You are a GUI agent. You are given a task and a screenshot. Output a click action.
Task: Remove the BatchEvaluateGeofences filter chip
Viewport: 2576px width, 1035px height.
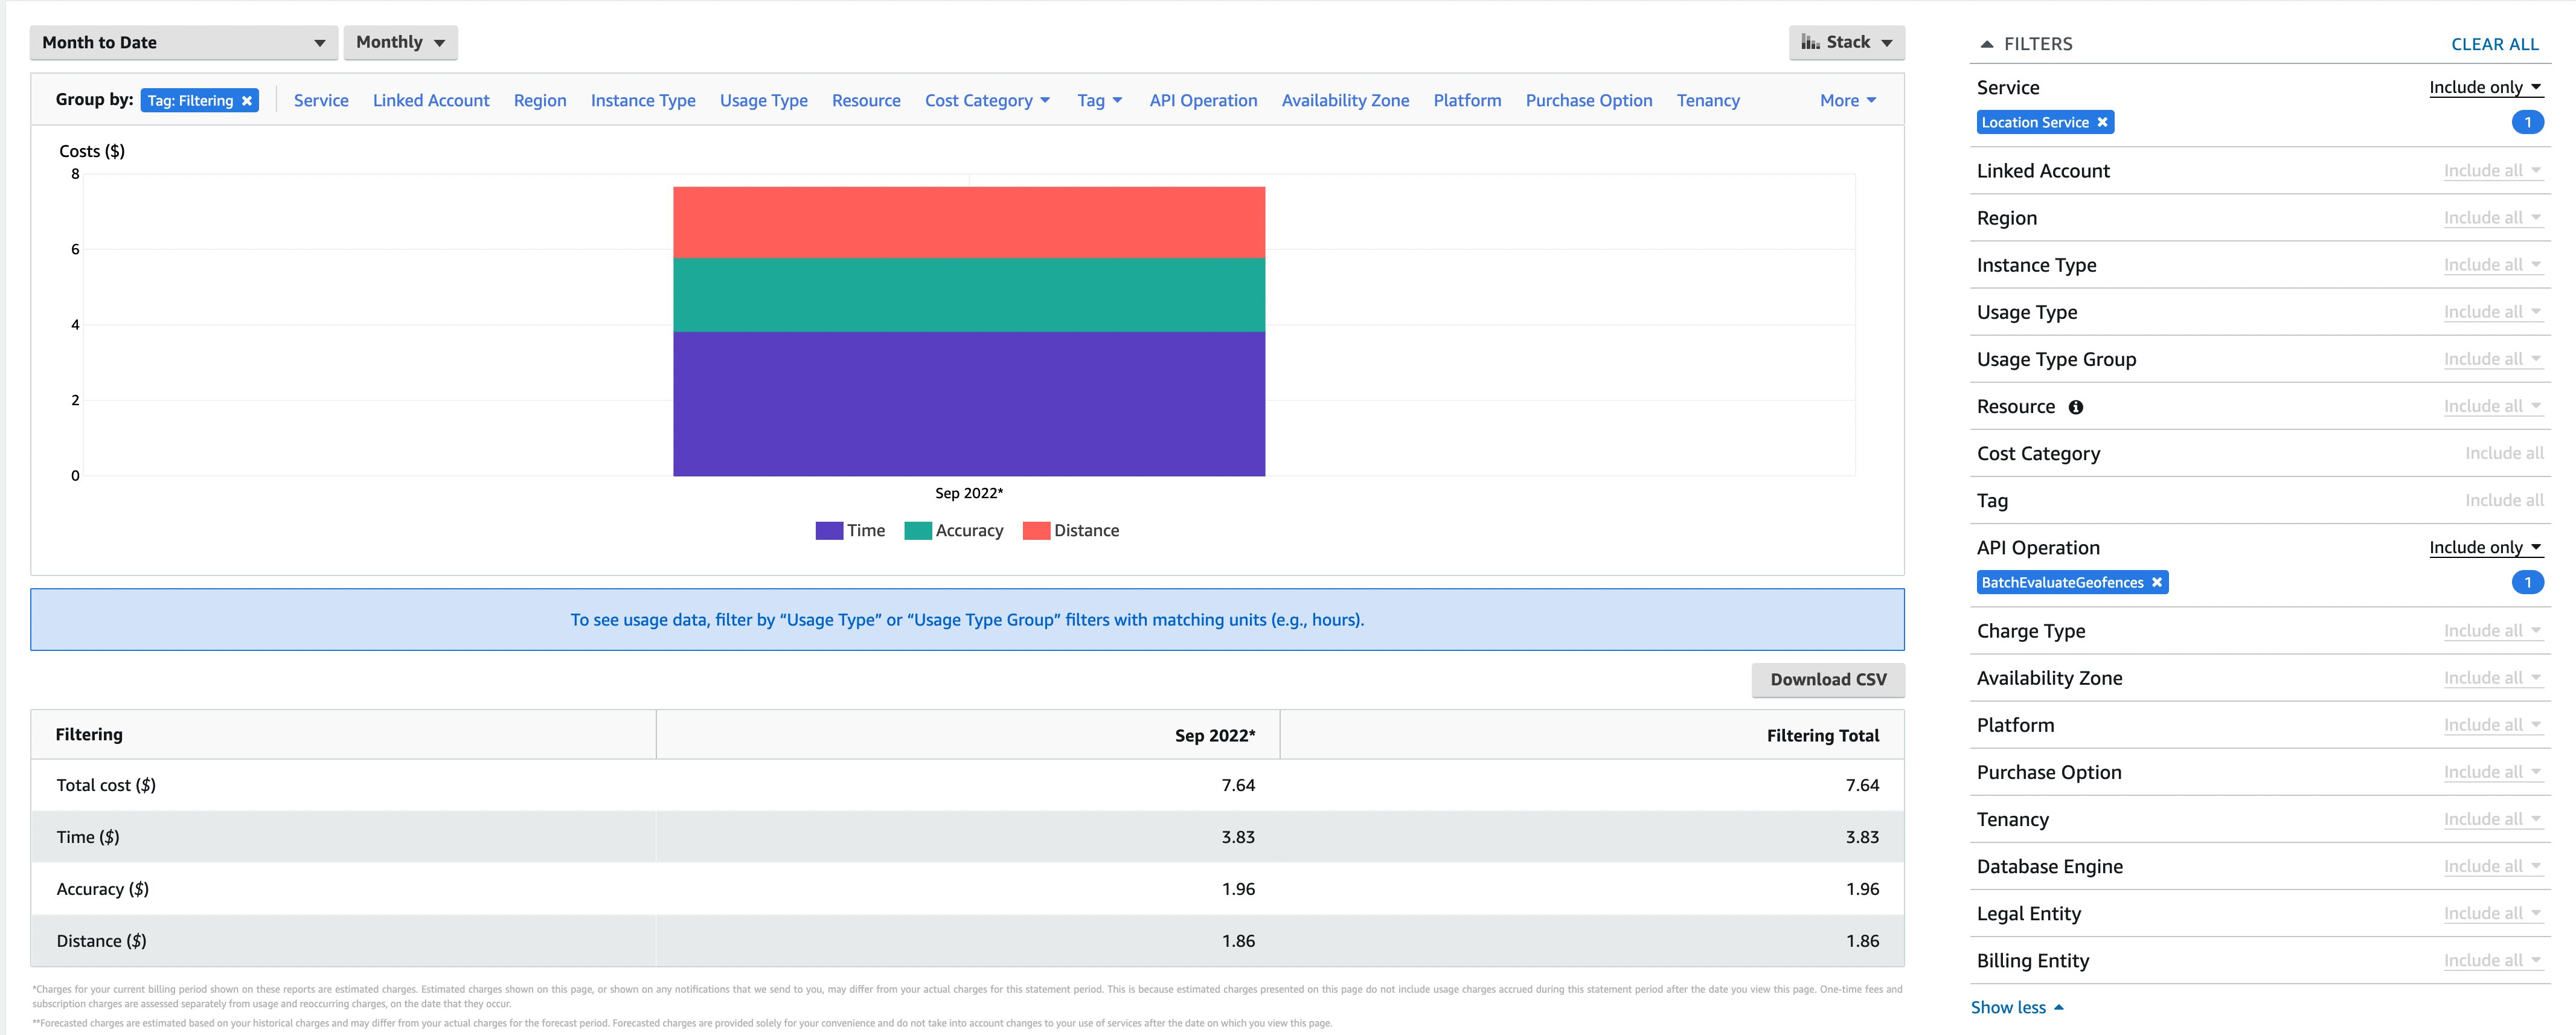pos(2157,582)
